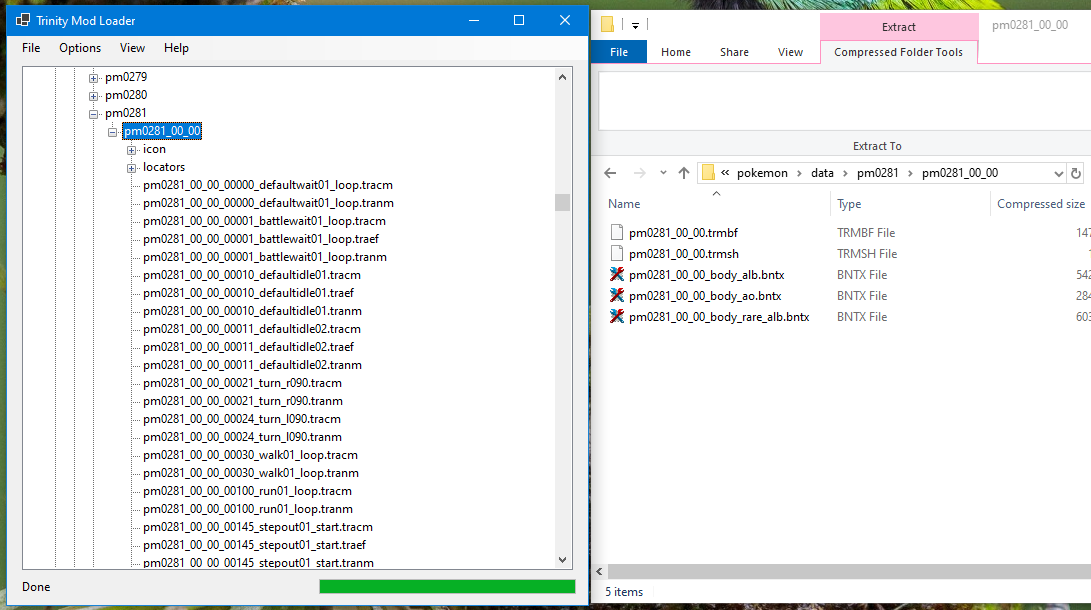The height and width of the screenshot is (610, 1091).
Task: Click the Extract To ribbon group label
Action: [877, 146]
